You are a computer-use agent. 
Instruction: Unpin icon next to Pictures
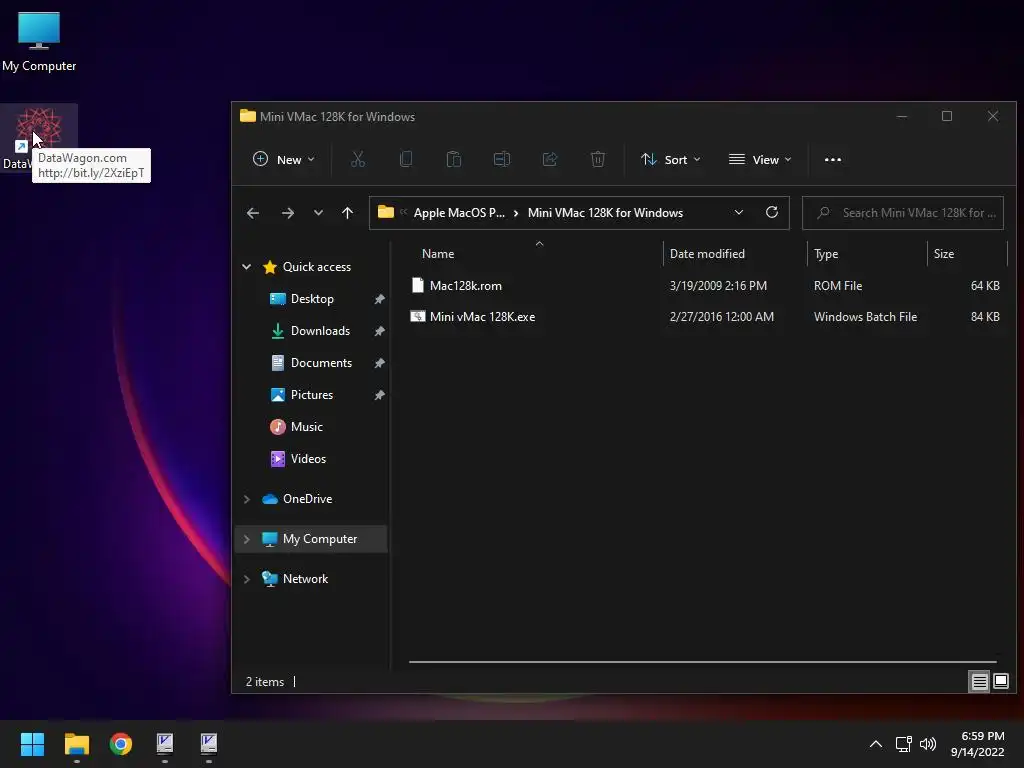click(379, 395)
